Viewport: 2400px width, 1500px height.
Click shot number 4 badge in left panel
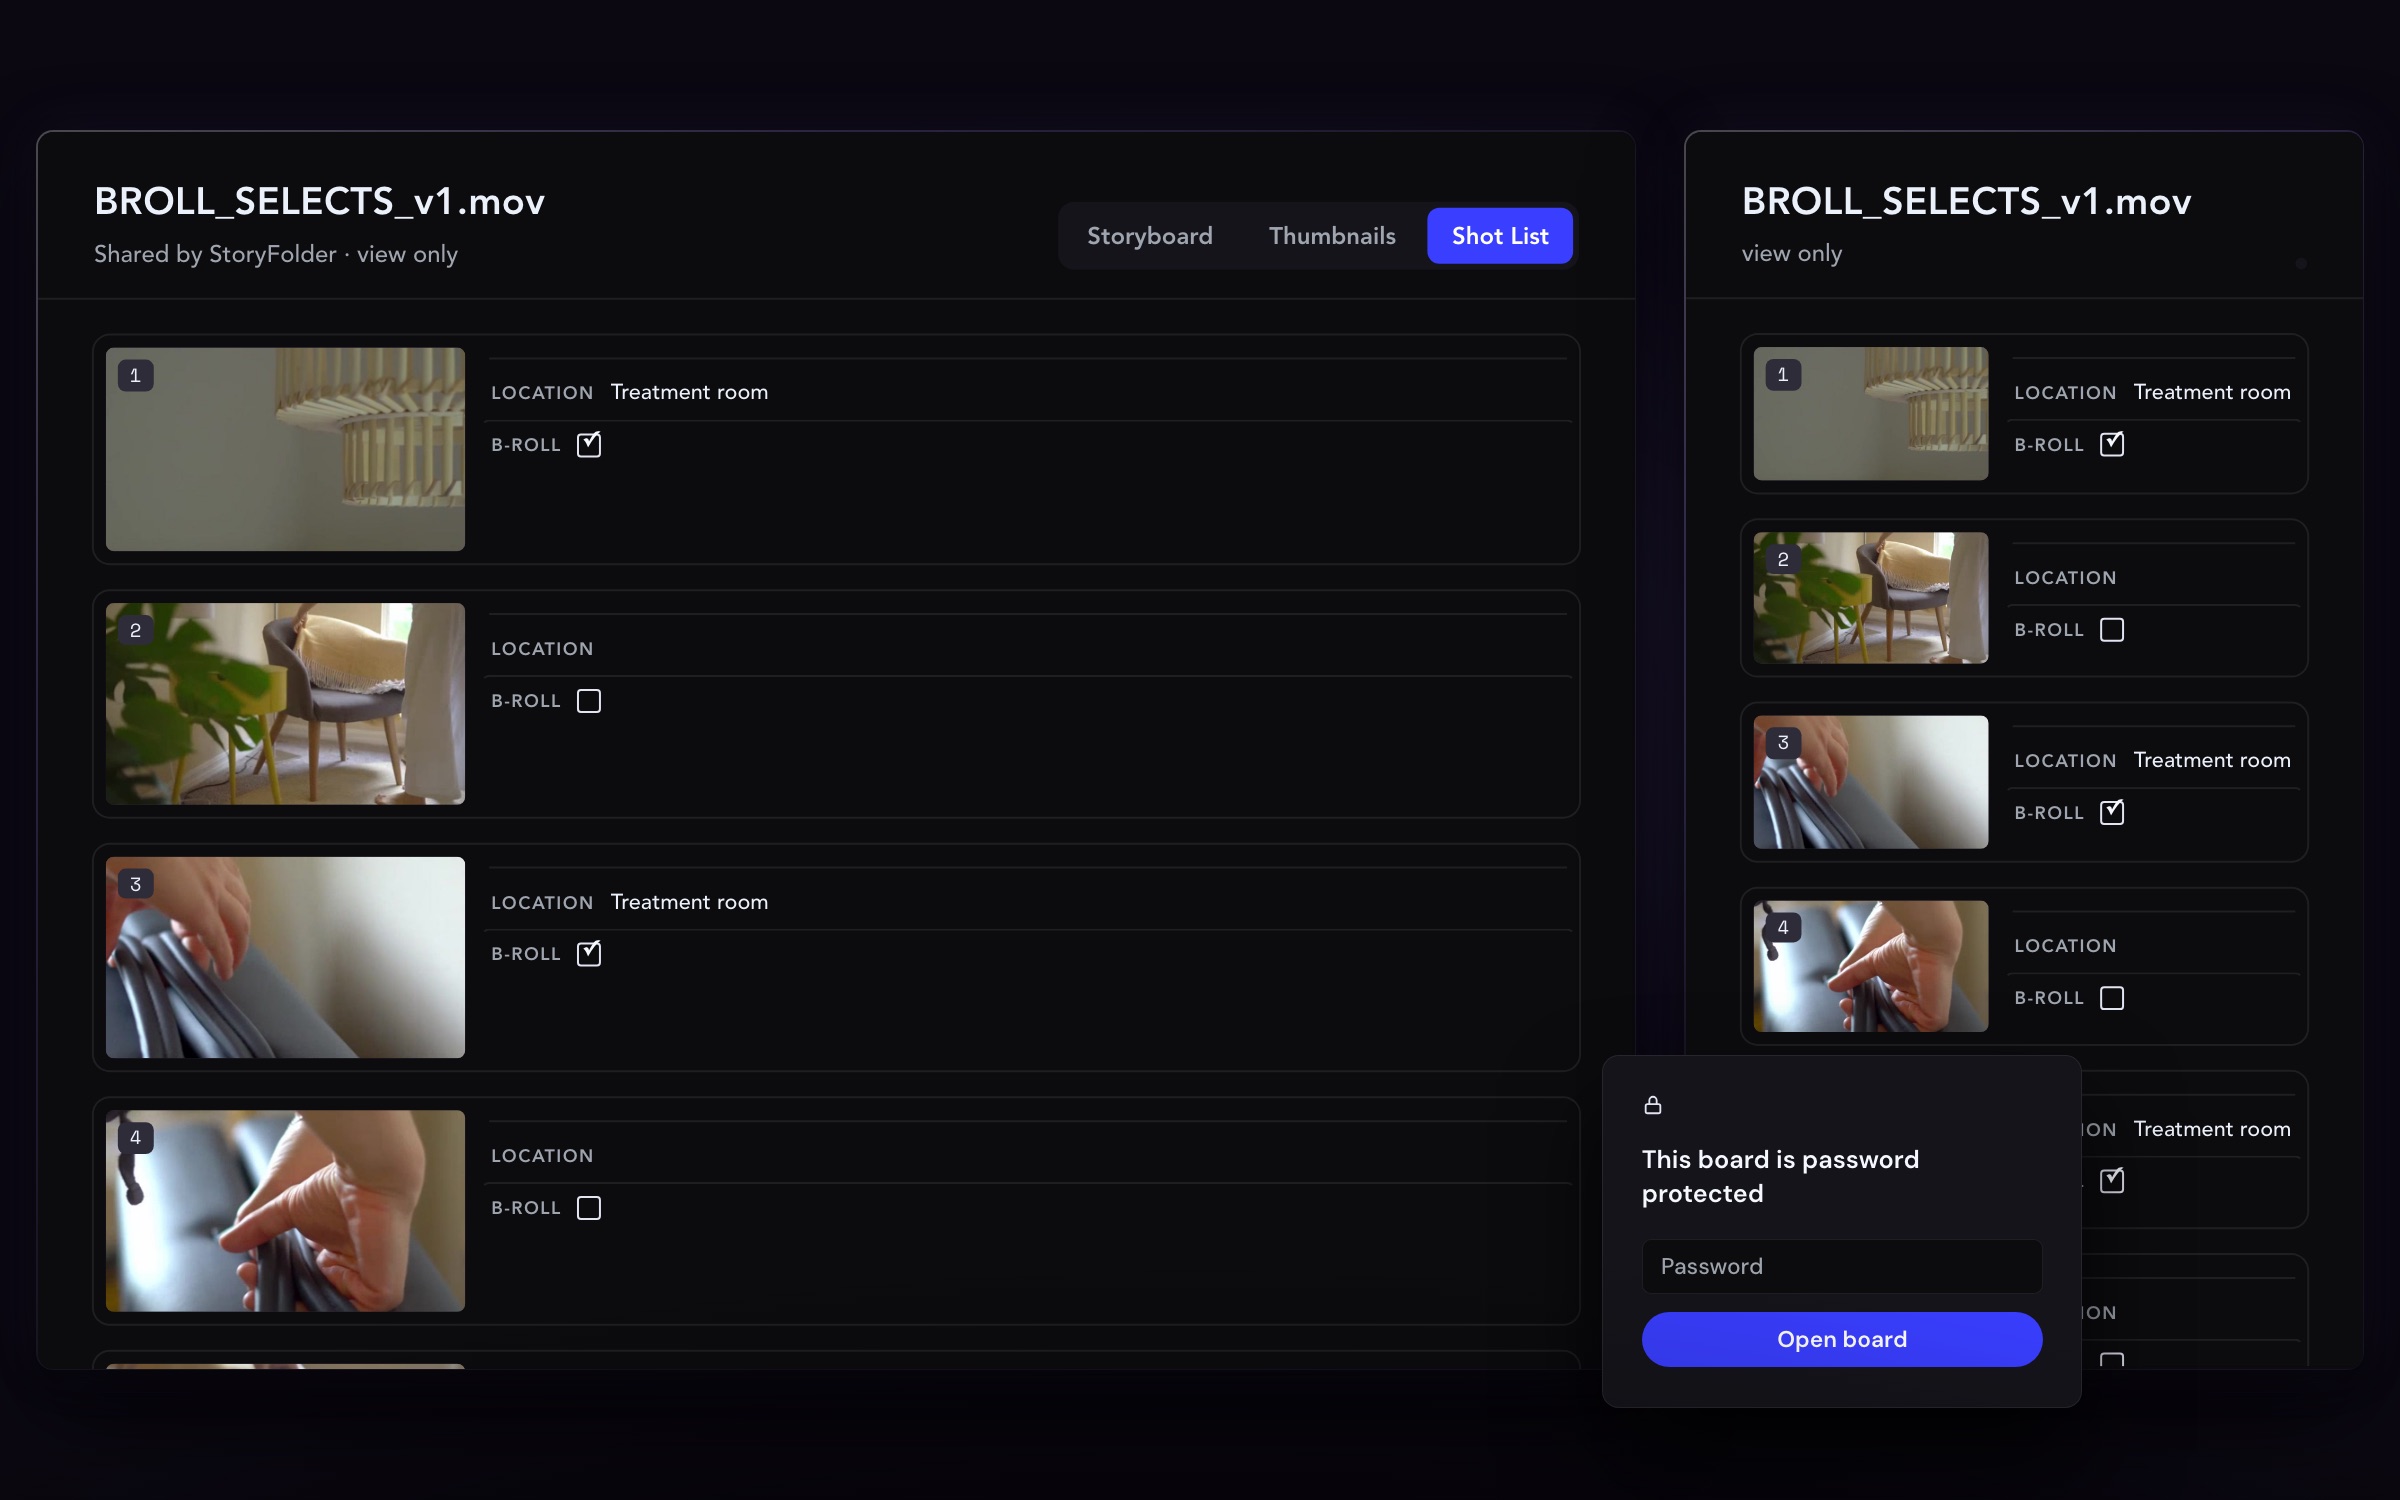(x=136, y=1138)
